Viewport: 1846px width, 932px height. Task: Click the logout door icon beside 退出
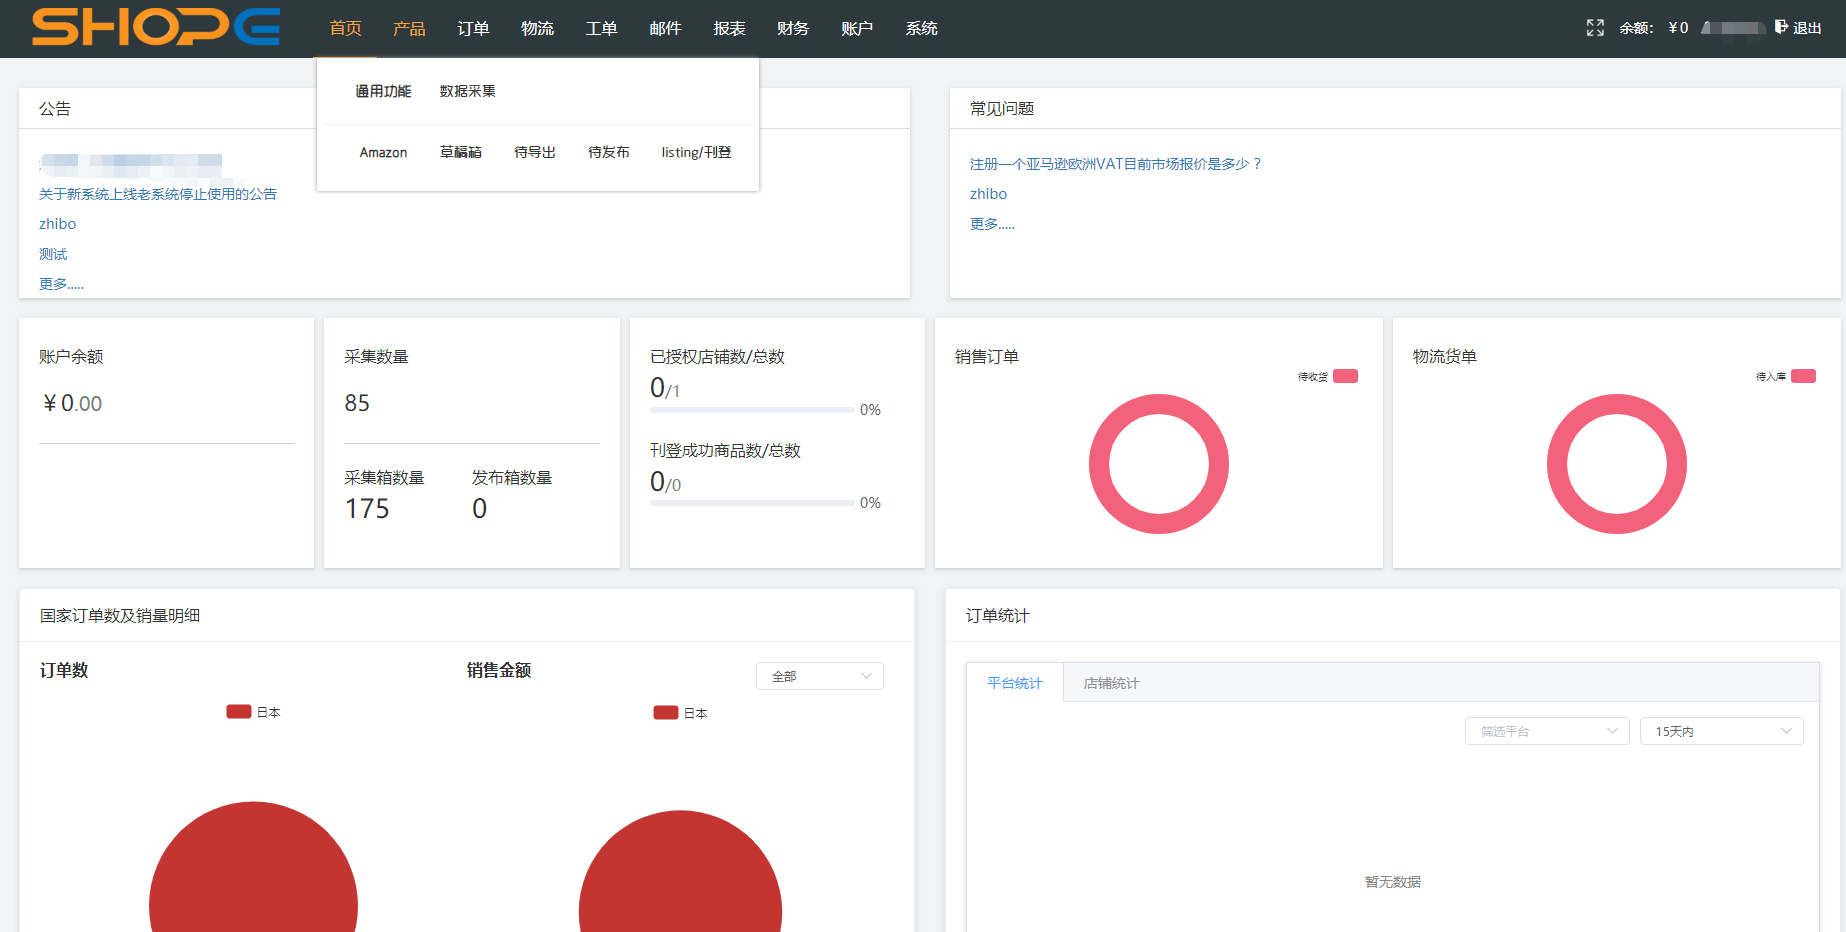1782,28
